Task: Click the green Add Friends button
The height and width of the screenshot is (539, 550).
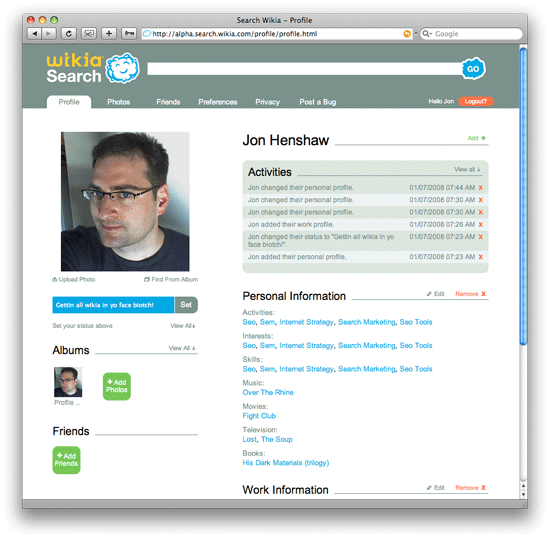Action: point(66,460)
